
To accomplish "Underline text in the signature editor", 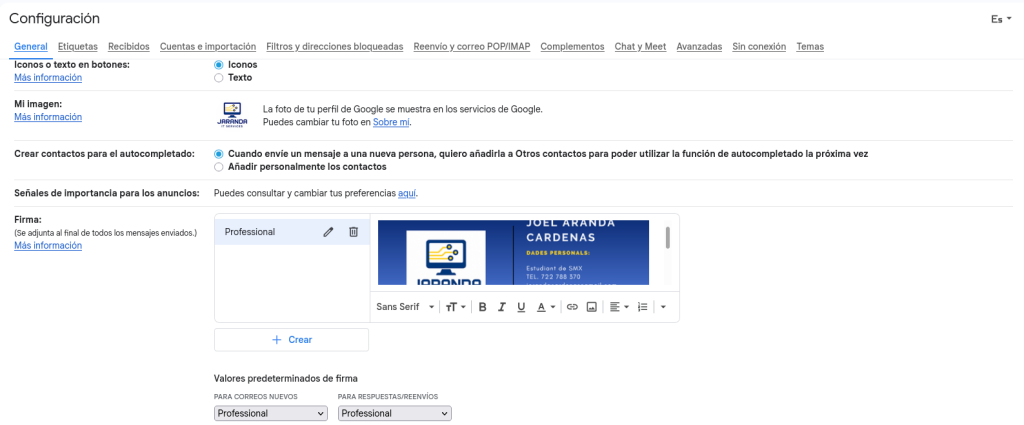I will point(521,307).
